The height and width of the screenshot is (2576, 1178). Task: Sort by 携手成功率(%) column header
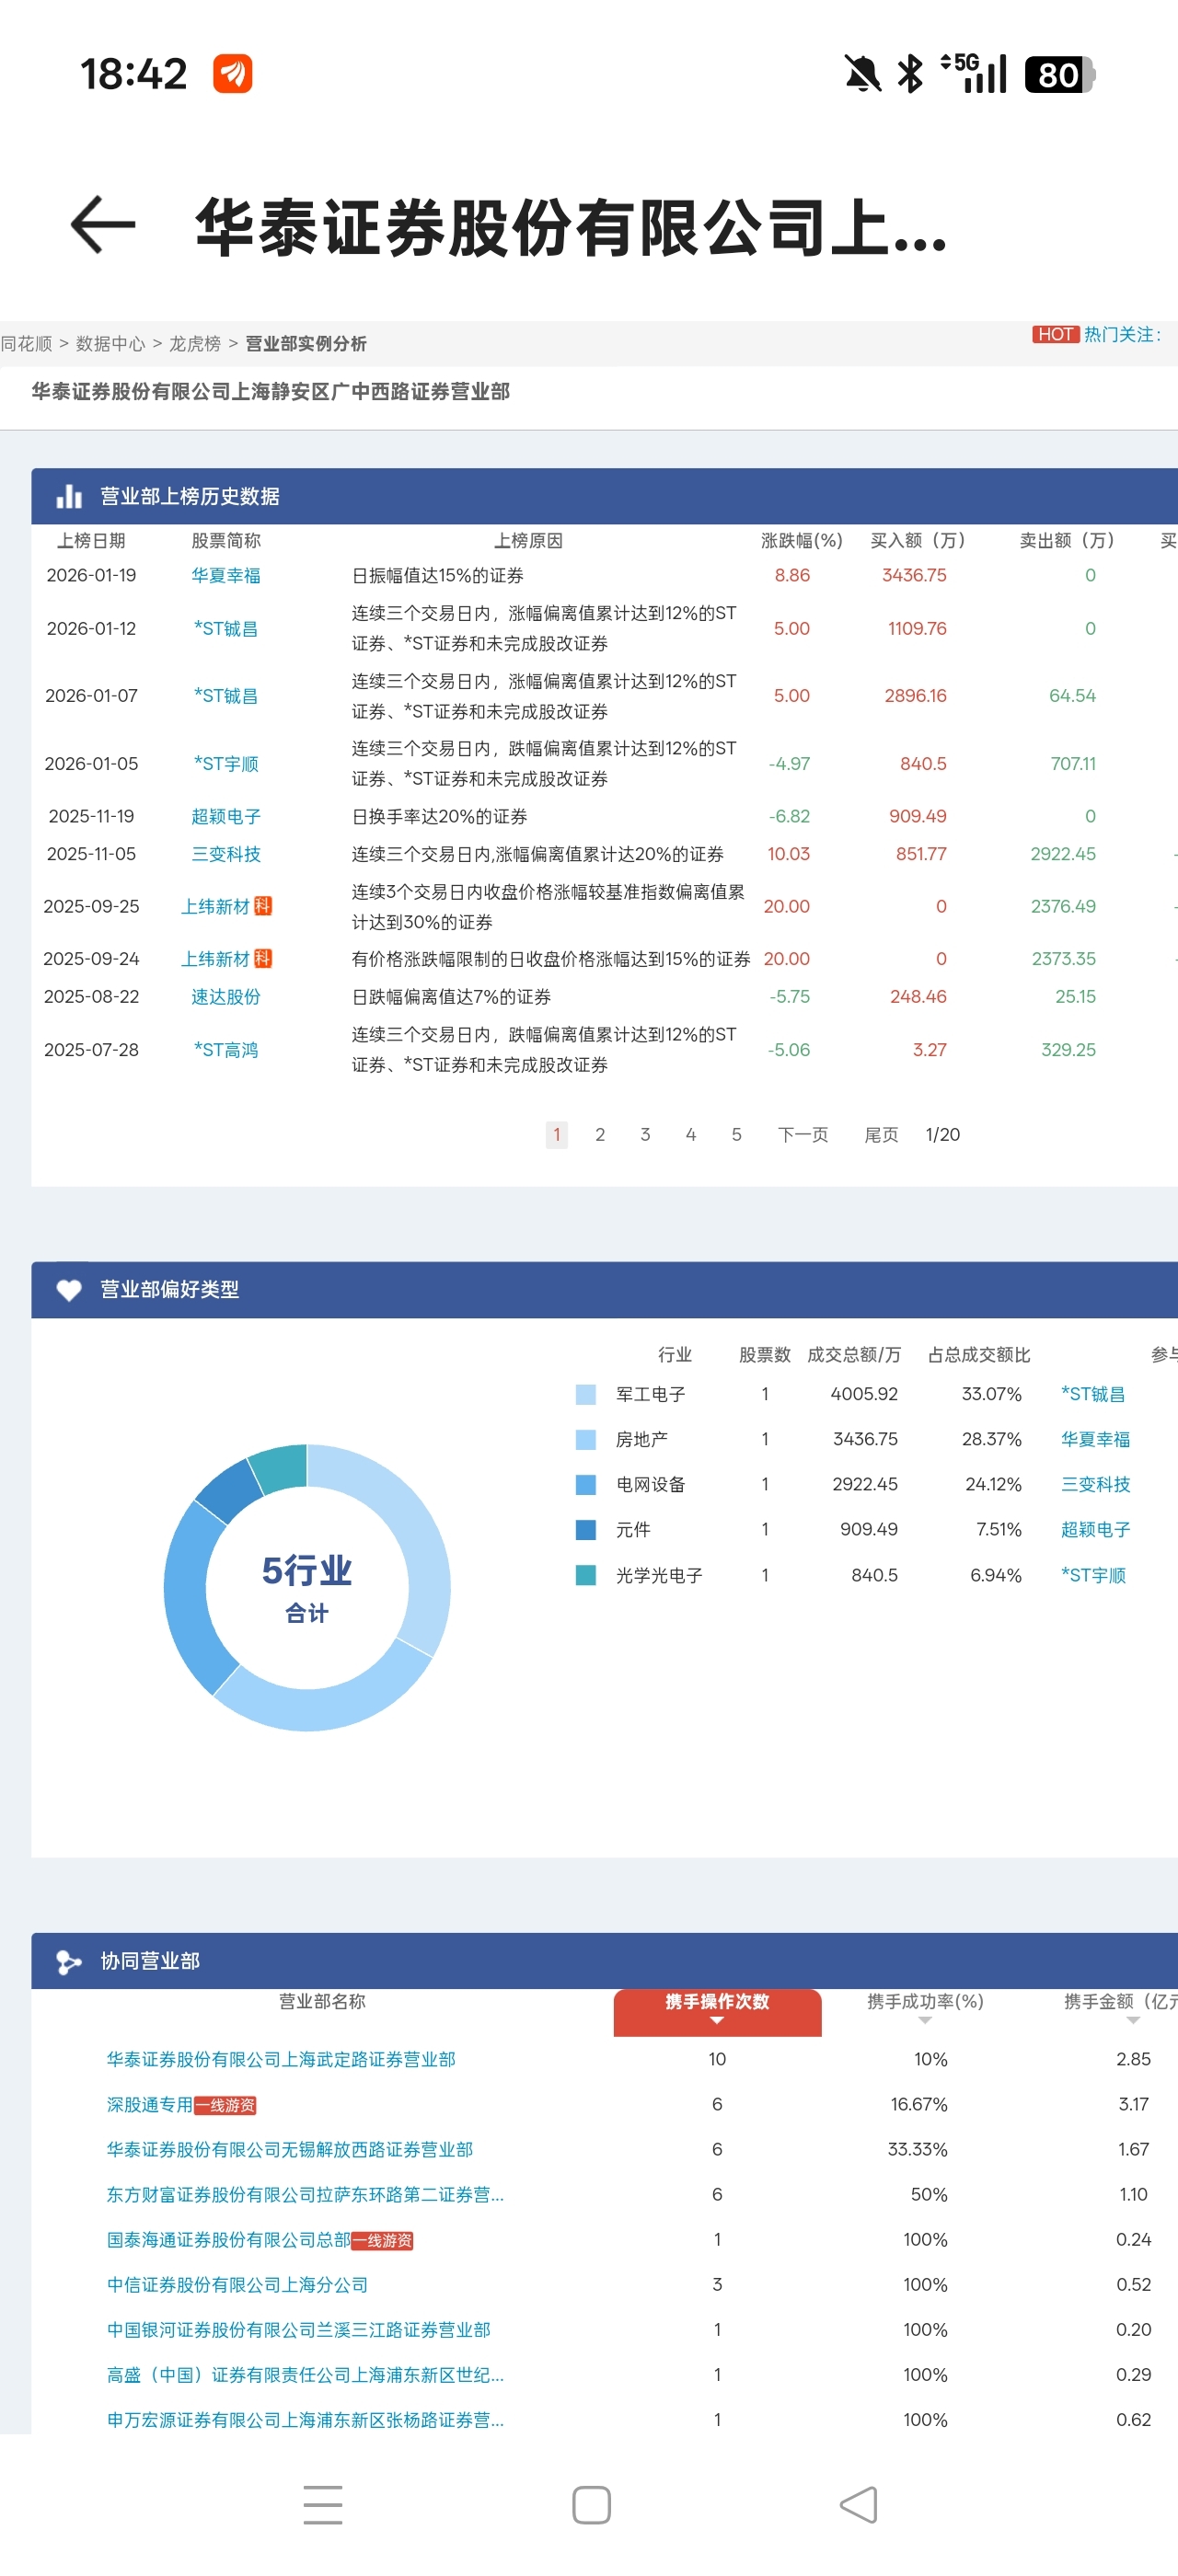click(x=925, y=2002)
